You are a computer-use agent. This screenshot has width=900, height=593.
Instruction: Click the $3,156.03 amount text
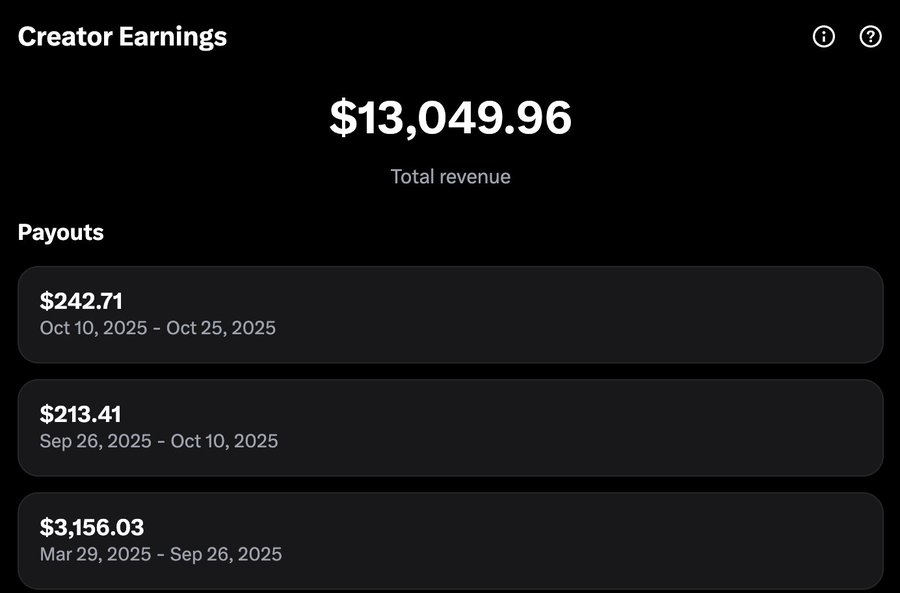pos(92,527)
